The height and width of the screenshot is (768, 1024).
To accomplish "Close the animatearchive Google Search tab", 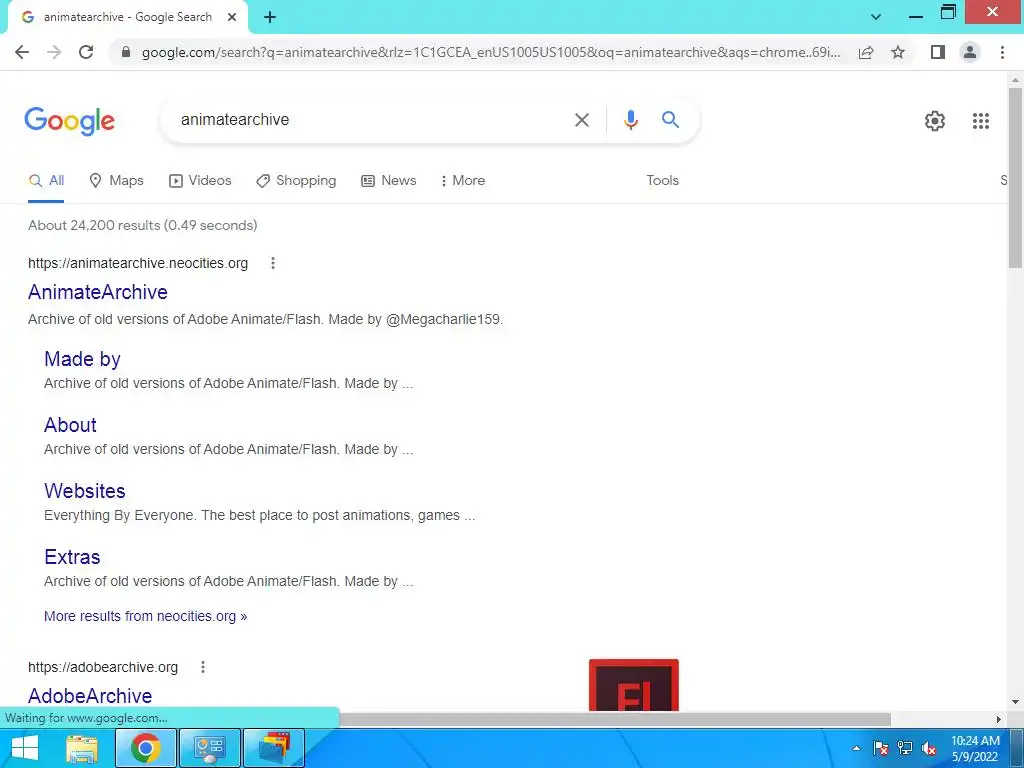I will coord(232,18).
